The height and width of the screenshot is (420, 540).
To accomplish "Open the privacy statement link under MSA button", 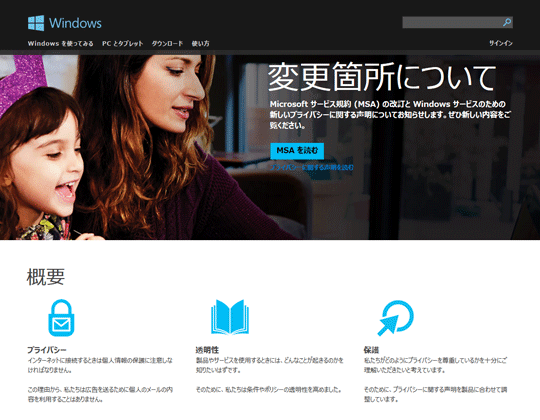I will coord(312,167).
